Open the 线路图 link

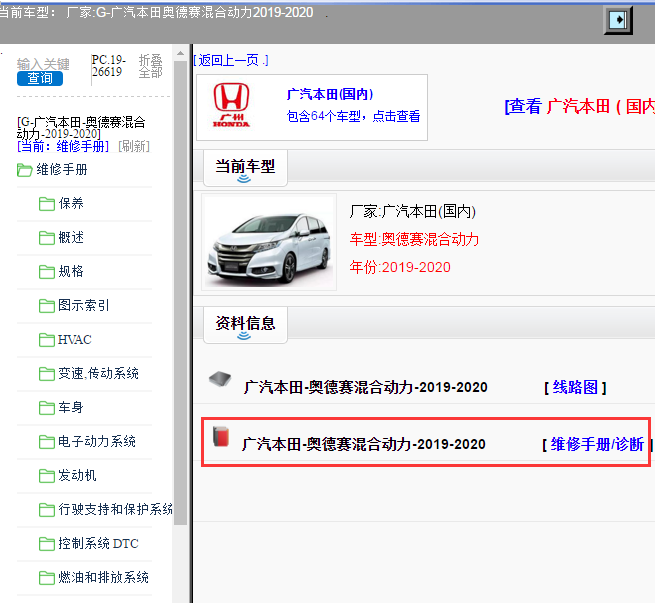(x=575, y=388)
